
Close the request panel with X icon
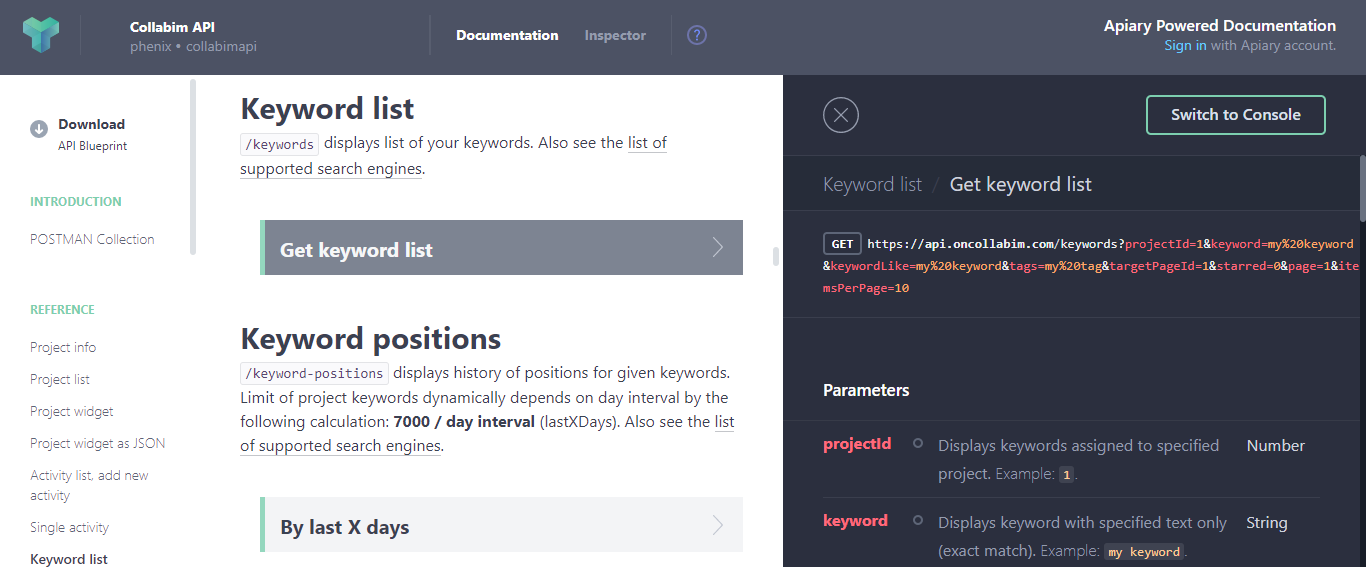841,115
